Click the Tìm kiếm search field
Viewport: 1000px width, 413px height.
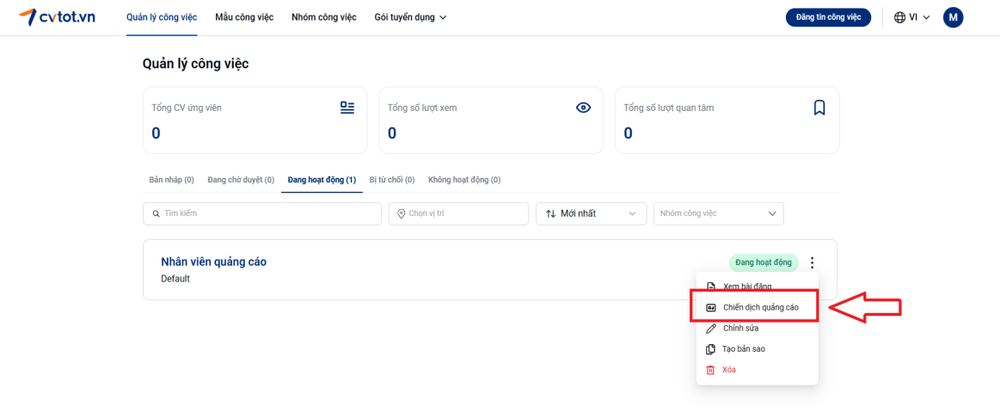click(x=262, y=214)
